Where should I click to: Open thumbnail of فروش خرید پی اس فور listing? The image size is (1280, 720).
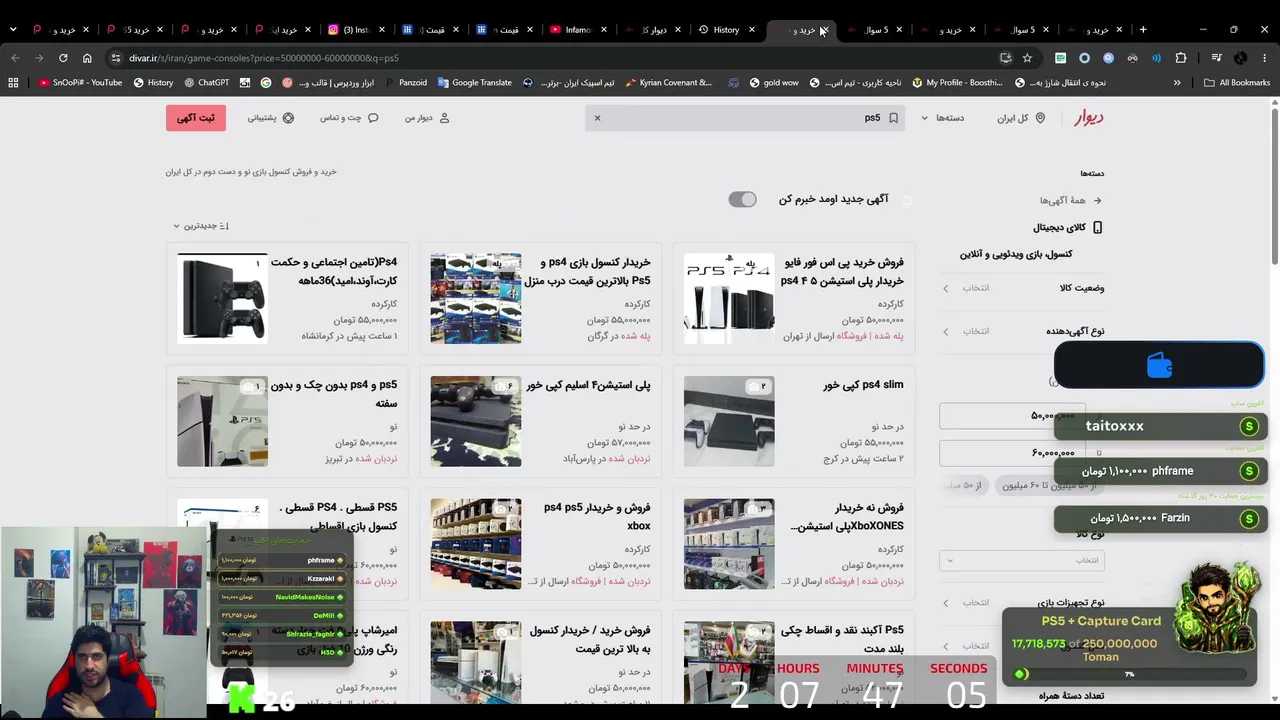[729, 298]
